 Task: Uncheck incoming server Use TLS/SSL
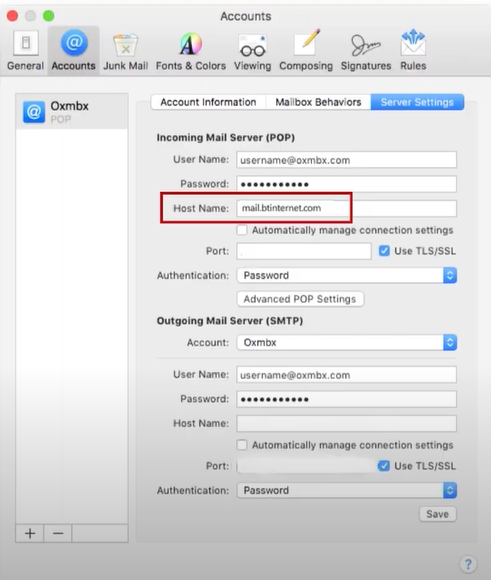(384, 251)
